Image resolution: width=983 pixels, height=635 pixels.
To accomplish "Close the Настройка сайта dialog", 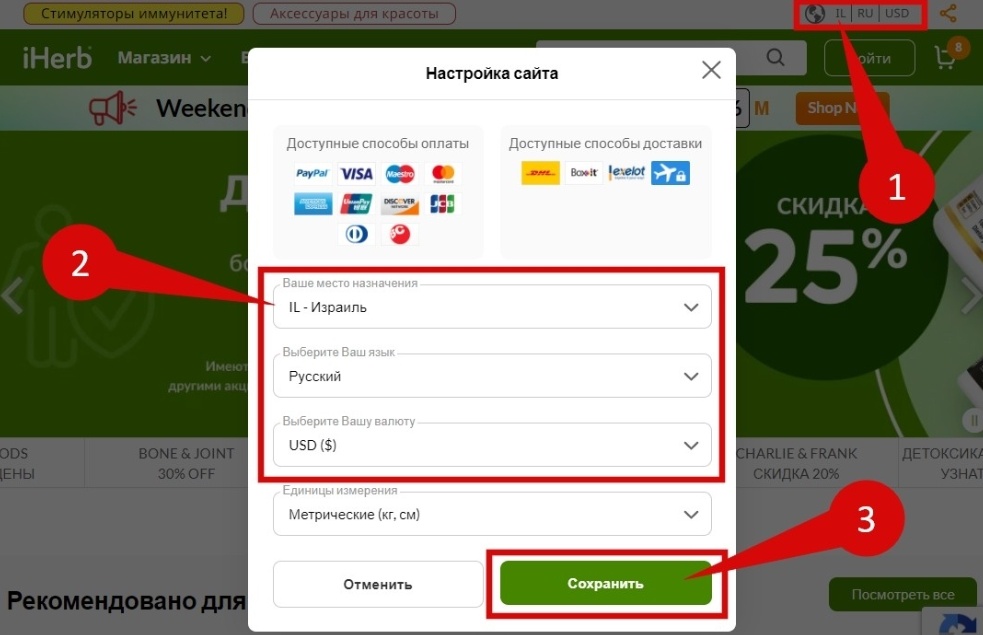I will [711, 70].
